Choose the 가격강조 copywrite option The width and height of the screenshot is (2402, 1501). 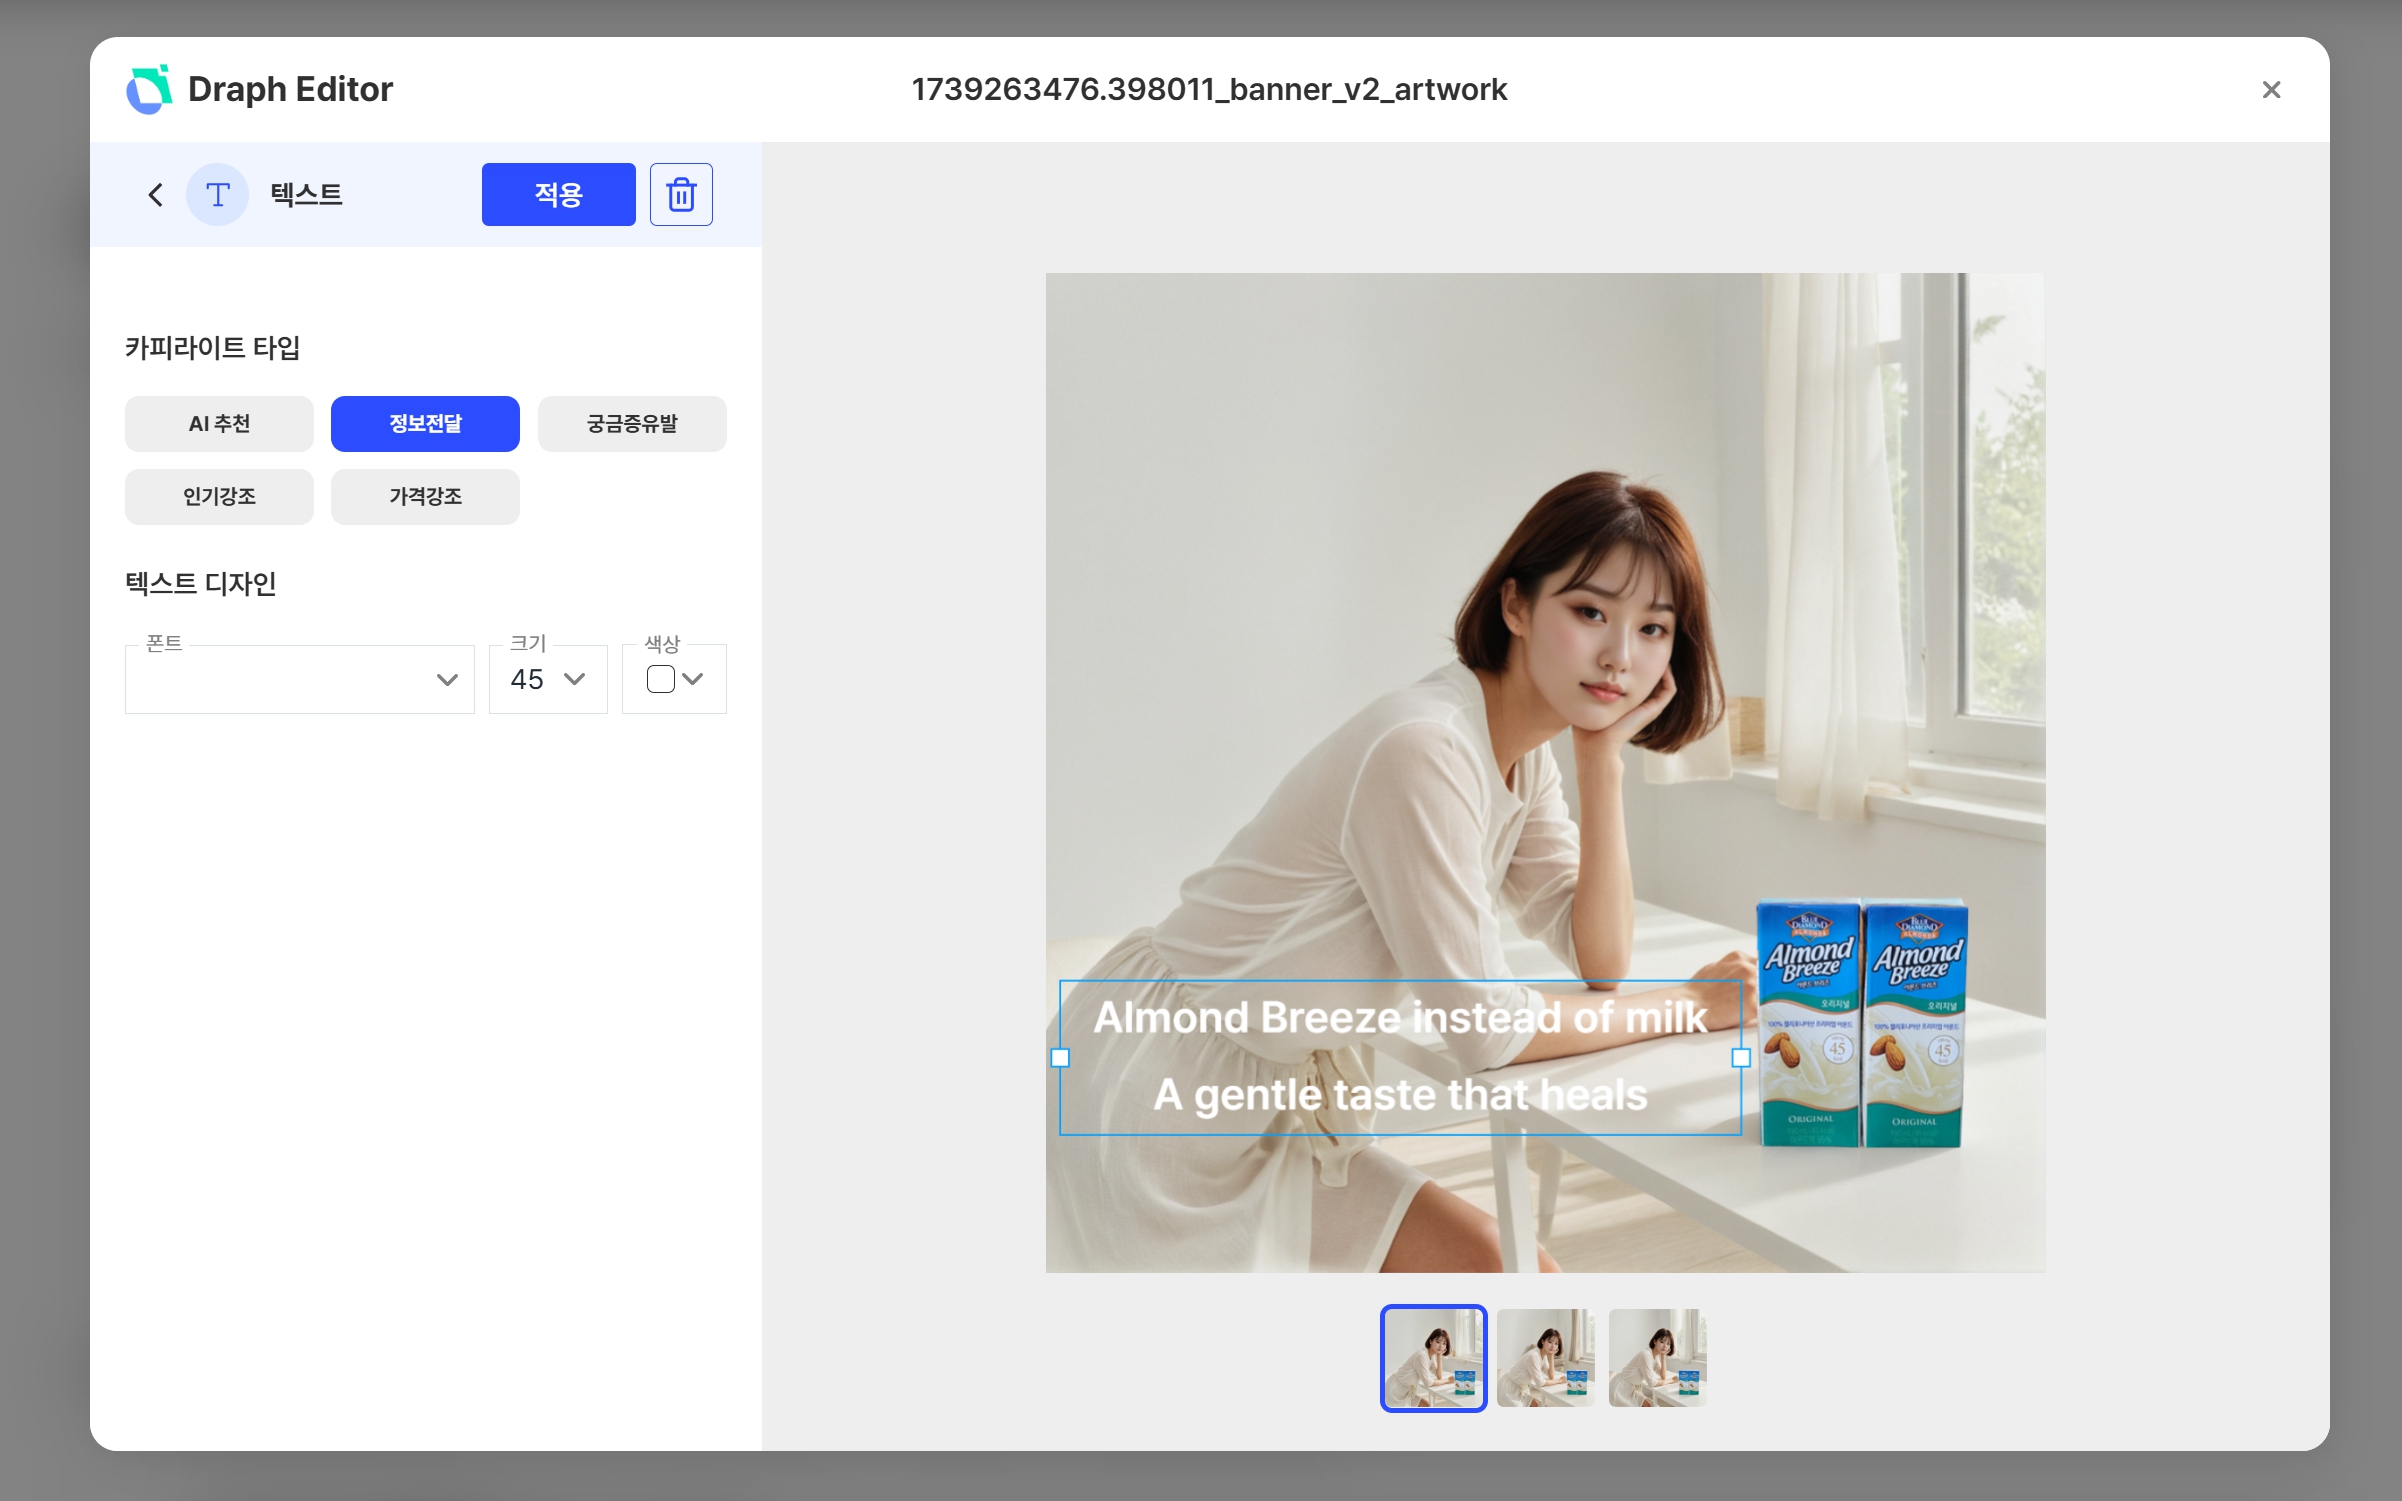425,497
